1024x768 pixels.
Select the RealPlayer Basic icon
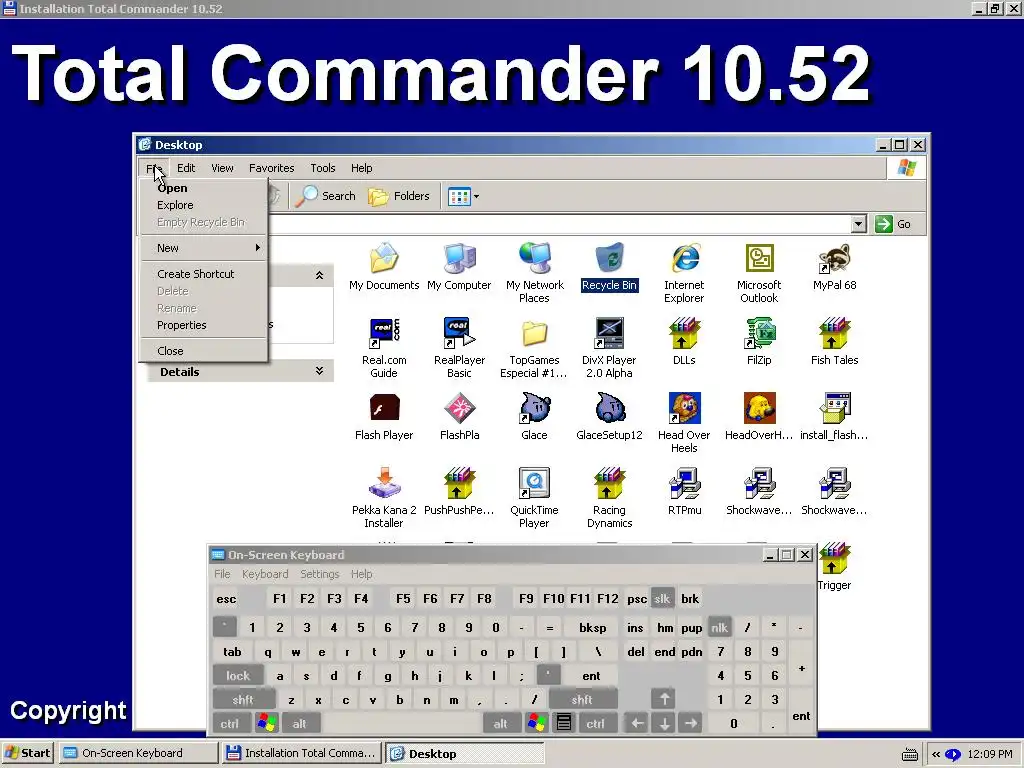tap(459, 332)
